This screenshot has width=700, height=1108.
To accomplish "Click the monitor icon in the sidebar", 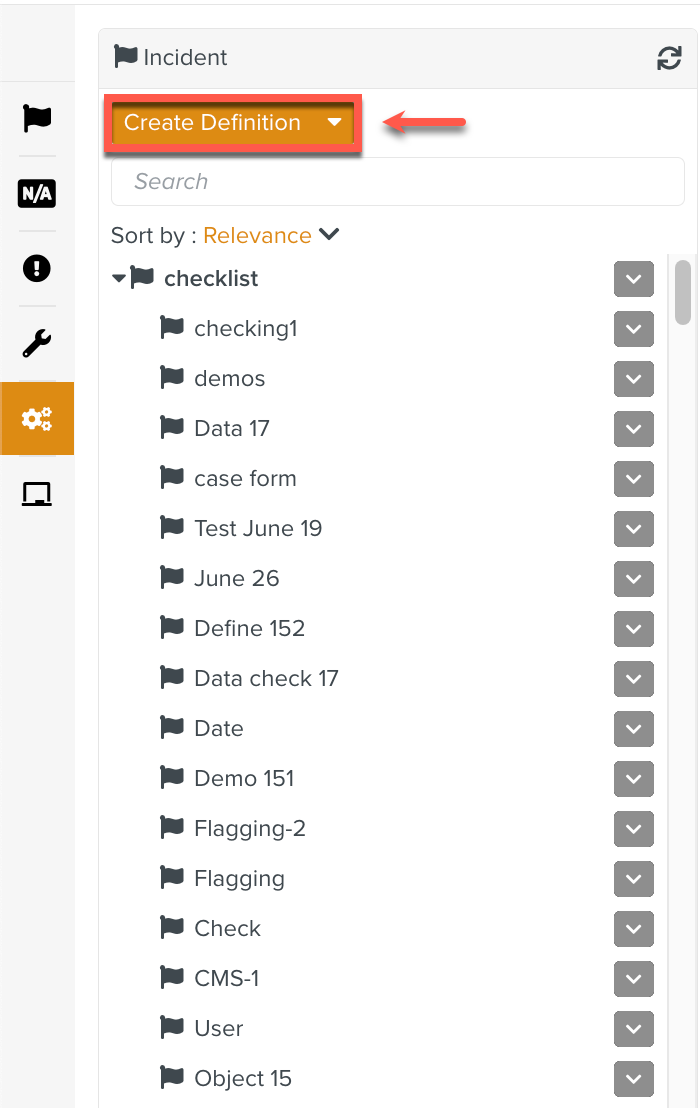I will click(36, 493).
